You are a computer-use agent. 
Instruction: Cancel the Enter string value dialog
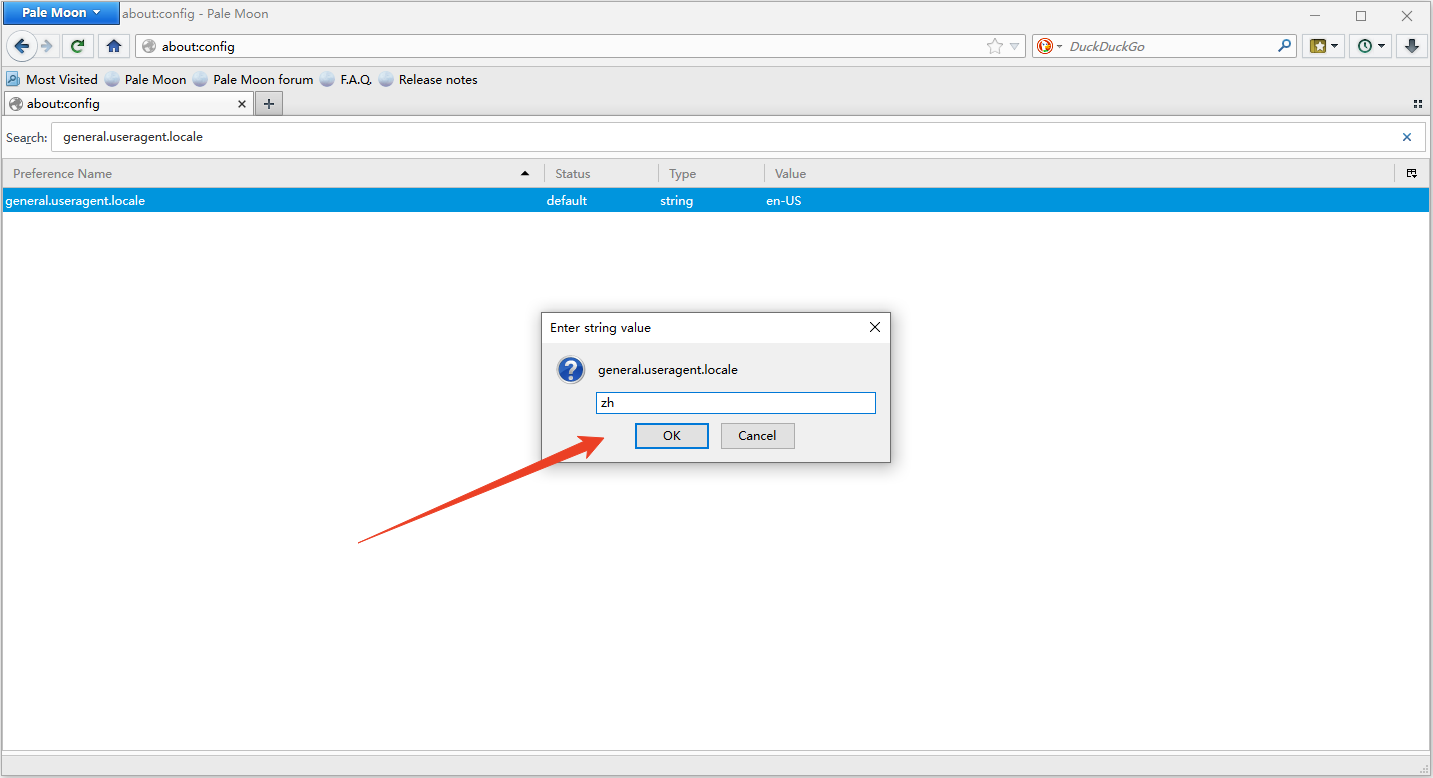(757, 436)
